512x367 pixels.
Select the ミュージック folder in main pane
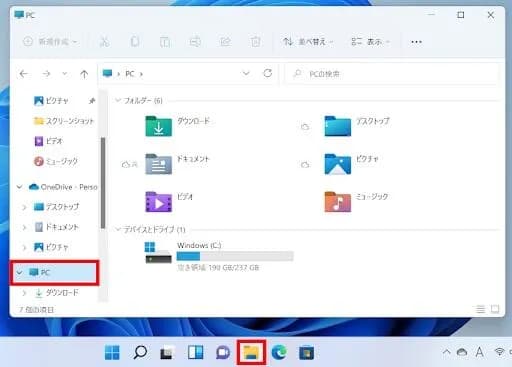click(337, 201)
